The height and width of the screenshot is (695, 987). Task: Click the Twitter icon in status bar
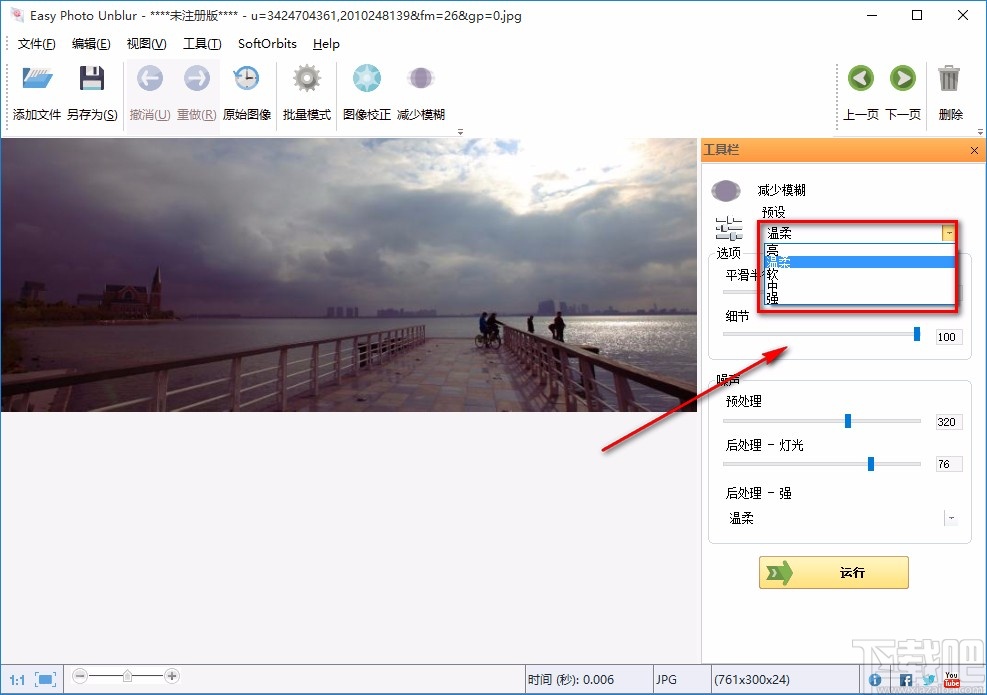[x=927, y=679]
